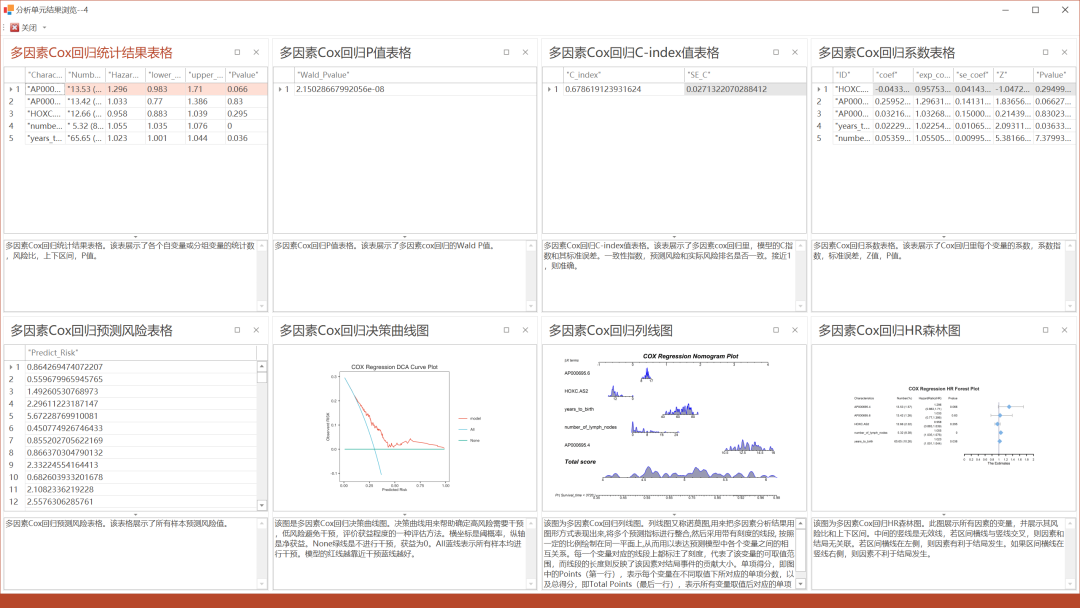
Task: Click the COX Regression DCA Curve Plot image
Action: pyautogui.click(x=404, y=426)
